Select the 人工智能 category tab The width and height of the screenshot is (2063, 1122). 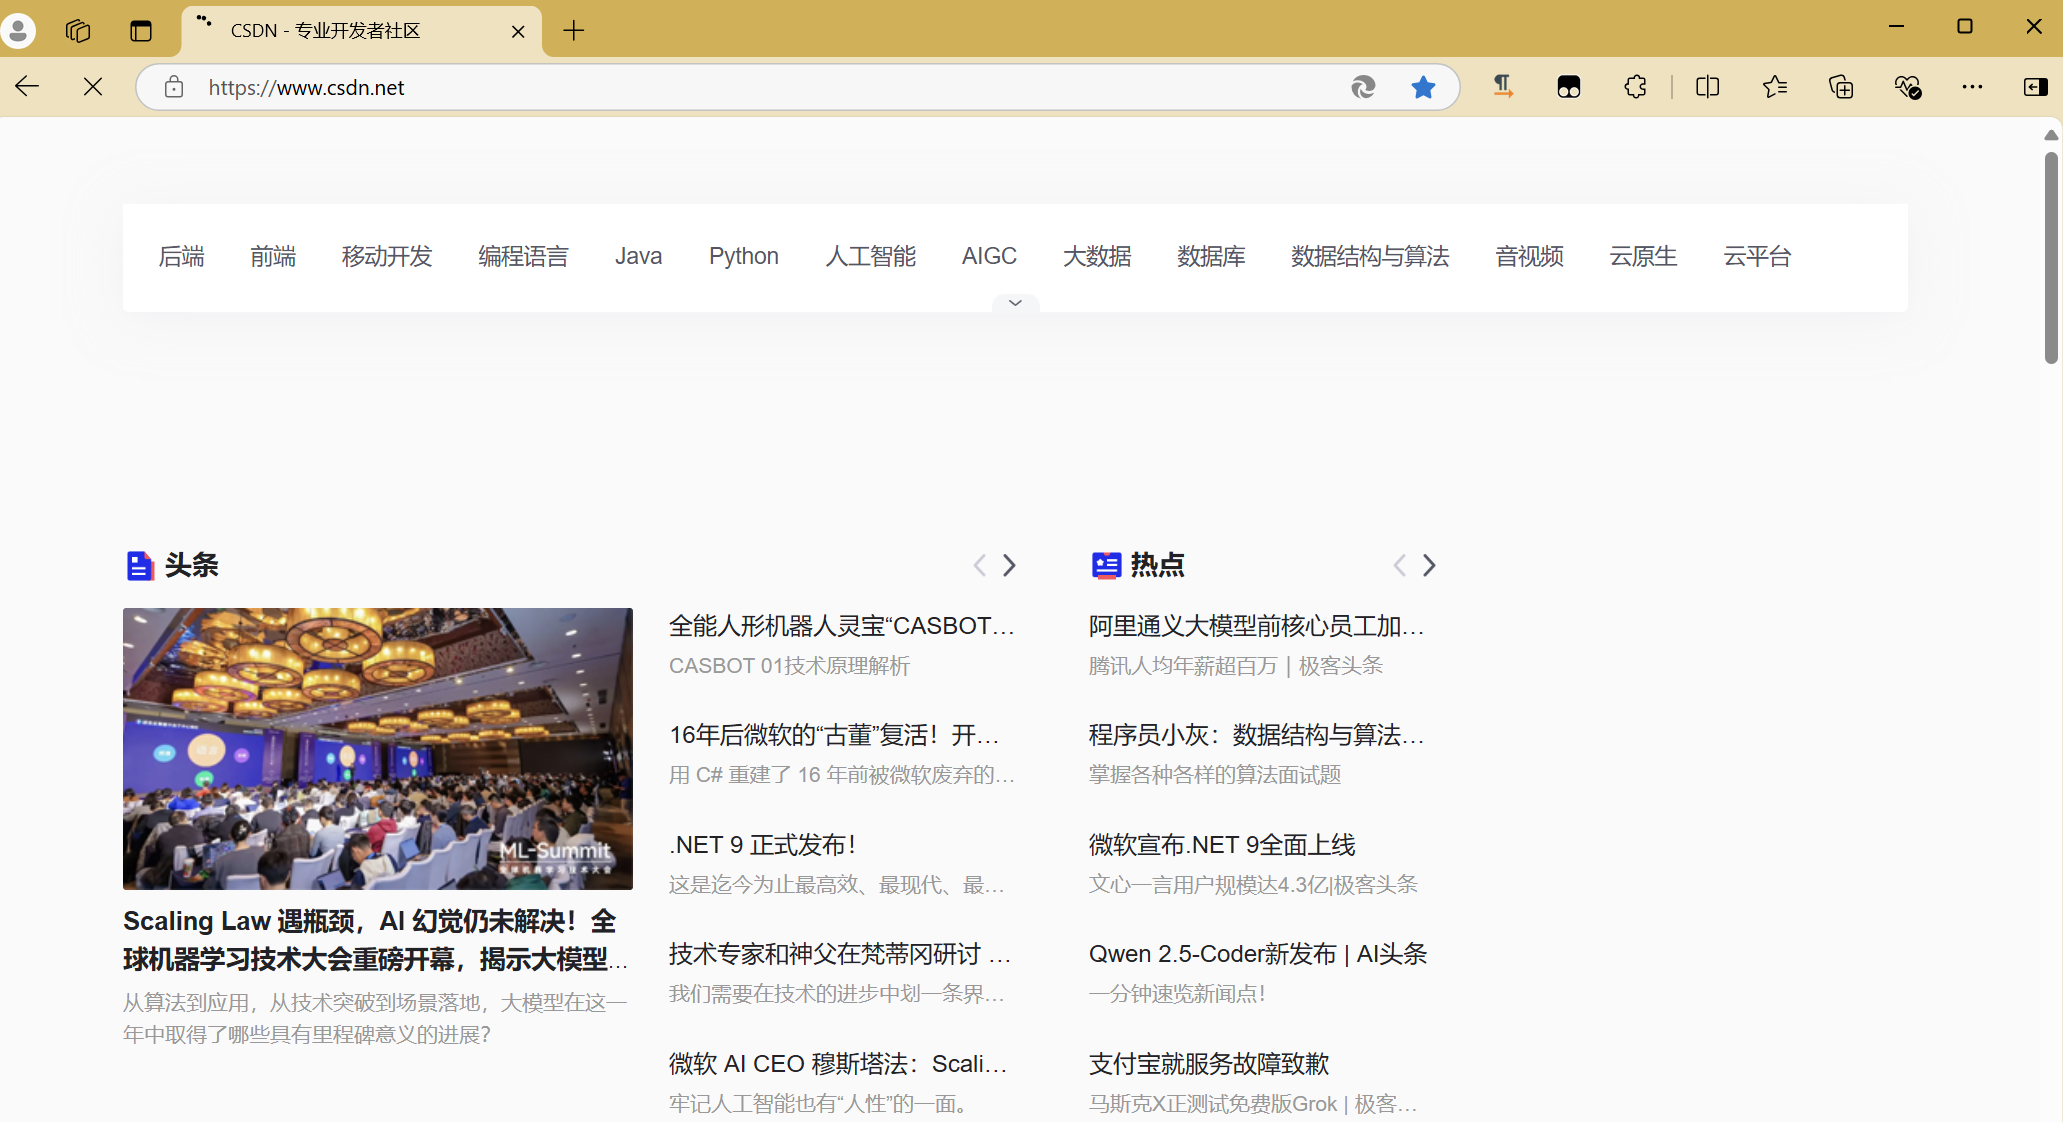(x=870, y=257)
